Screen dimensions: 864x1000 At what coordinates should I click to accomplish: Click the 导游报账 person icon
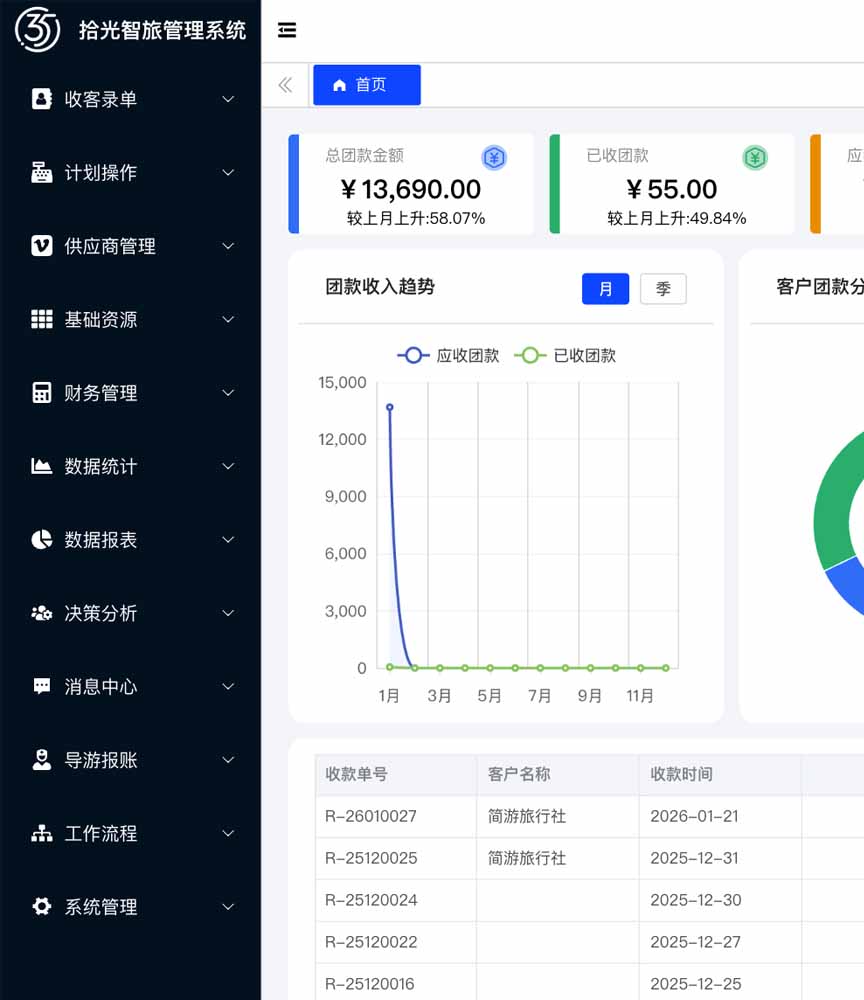(x=41, y=760)
